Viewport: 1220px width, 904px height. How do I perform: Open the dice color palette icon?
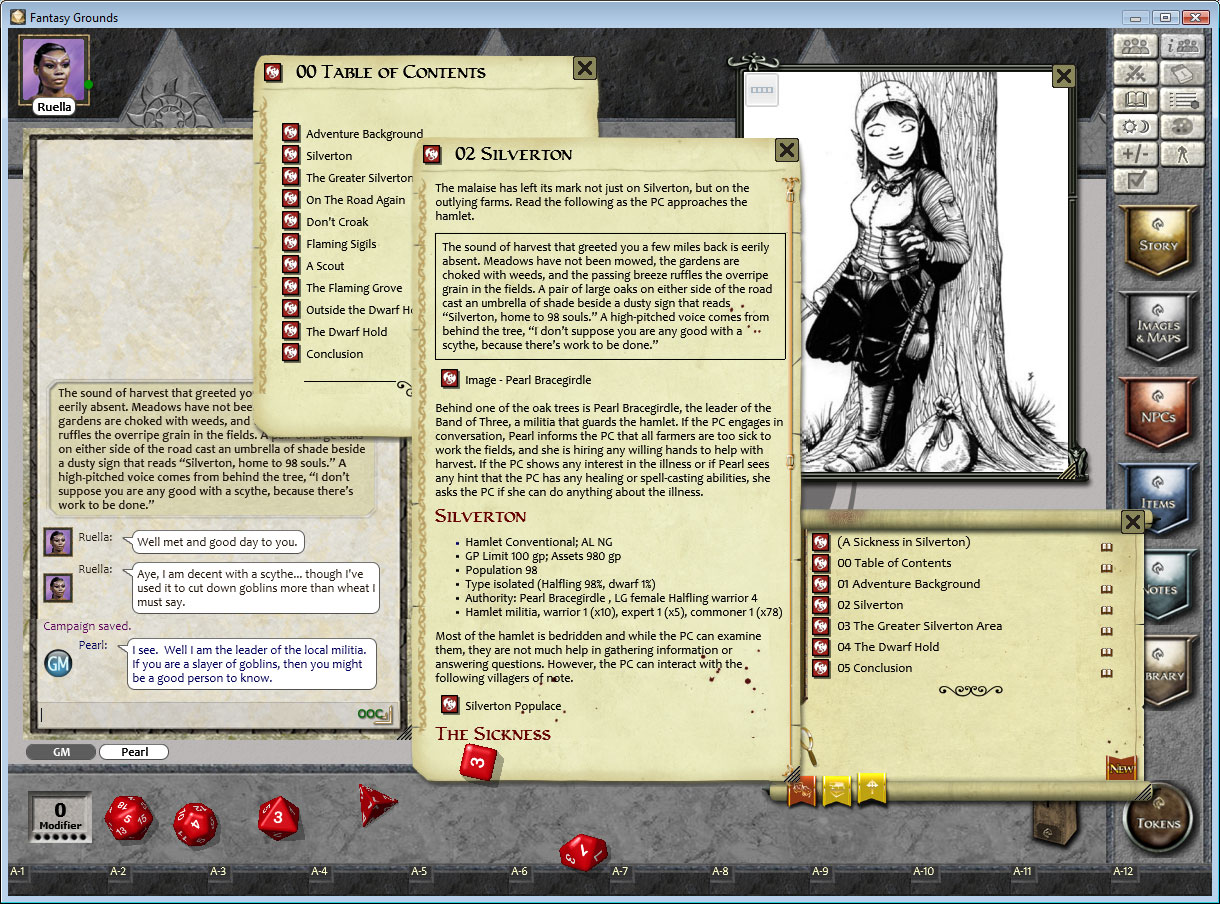[1183, 126]
